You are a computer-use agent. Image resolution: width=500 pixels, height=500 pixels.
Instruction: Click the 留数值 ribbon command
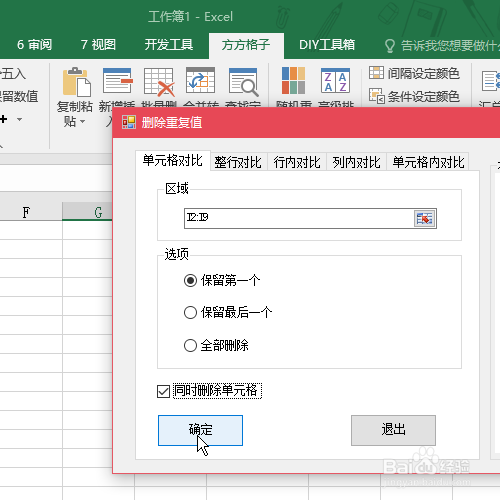pos(19,96)
